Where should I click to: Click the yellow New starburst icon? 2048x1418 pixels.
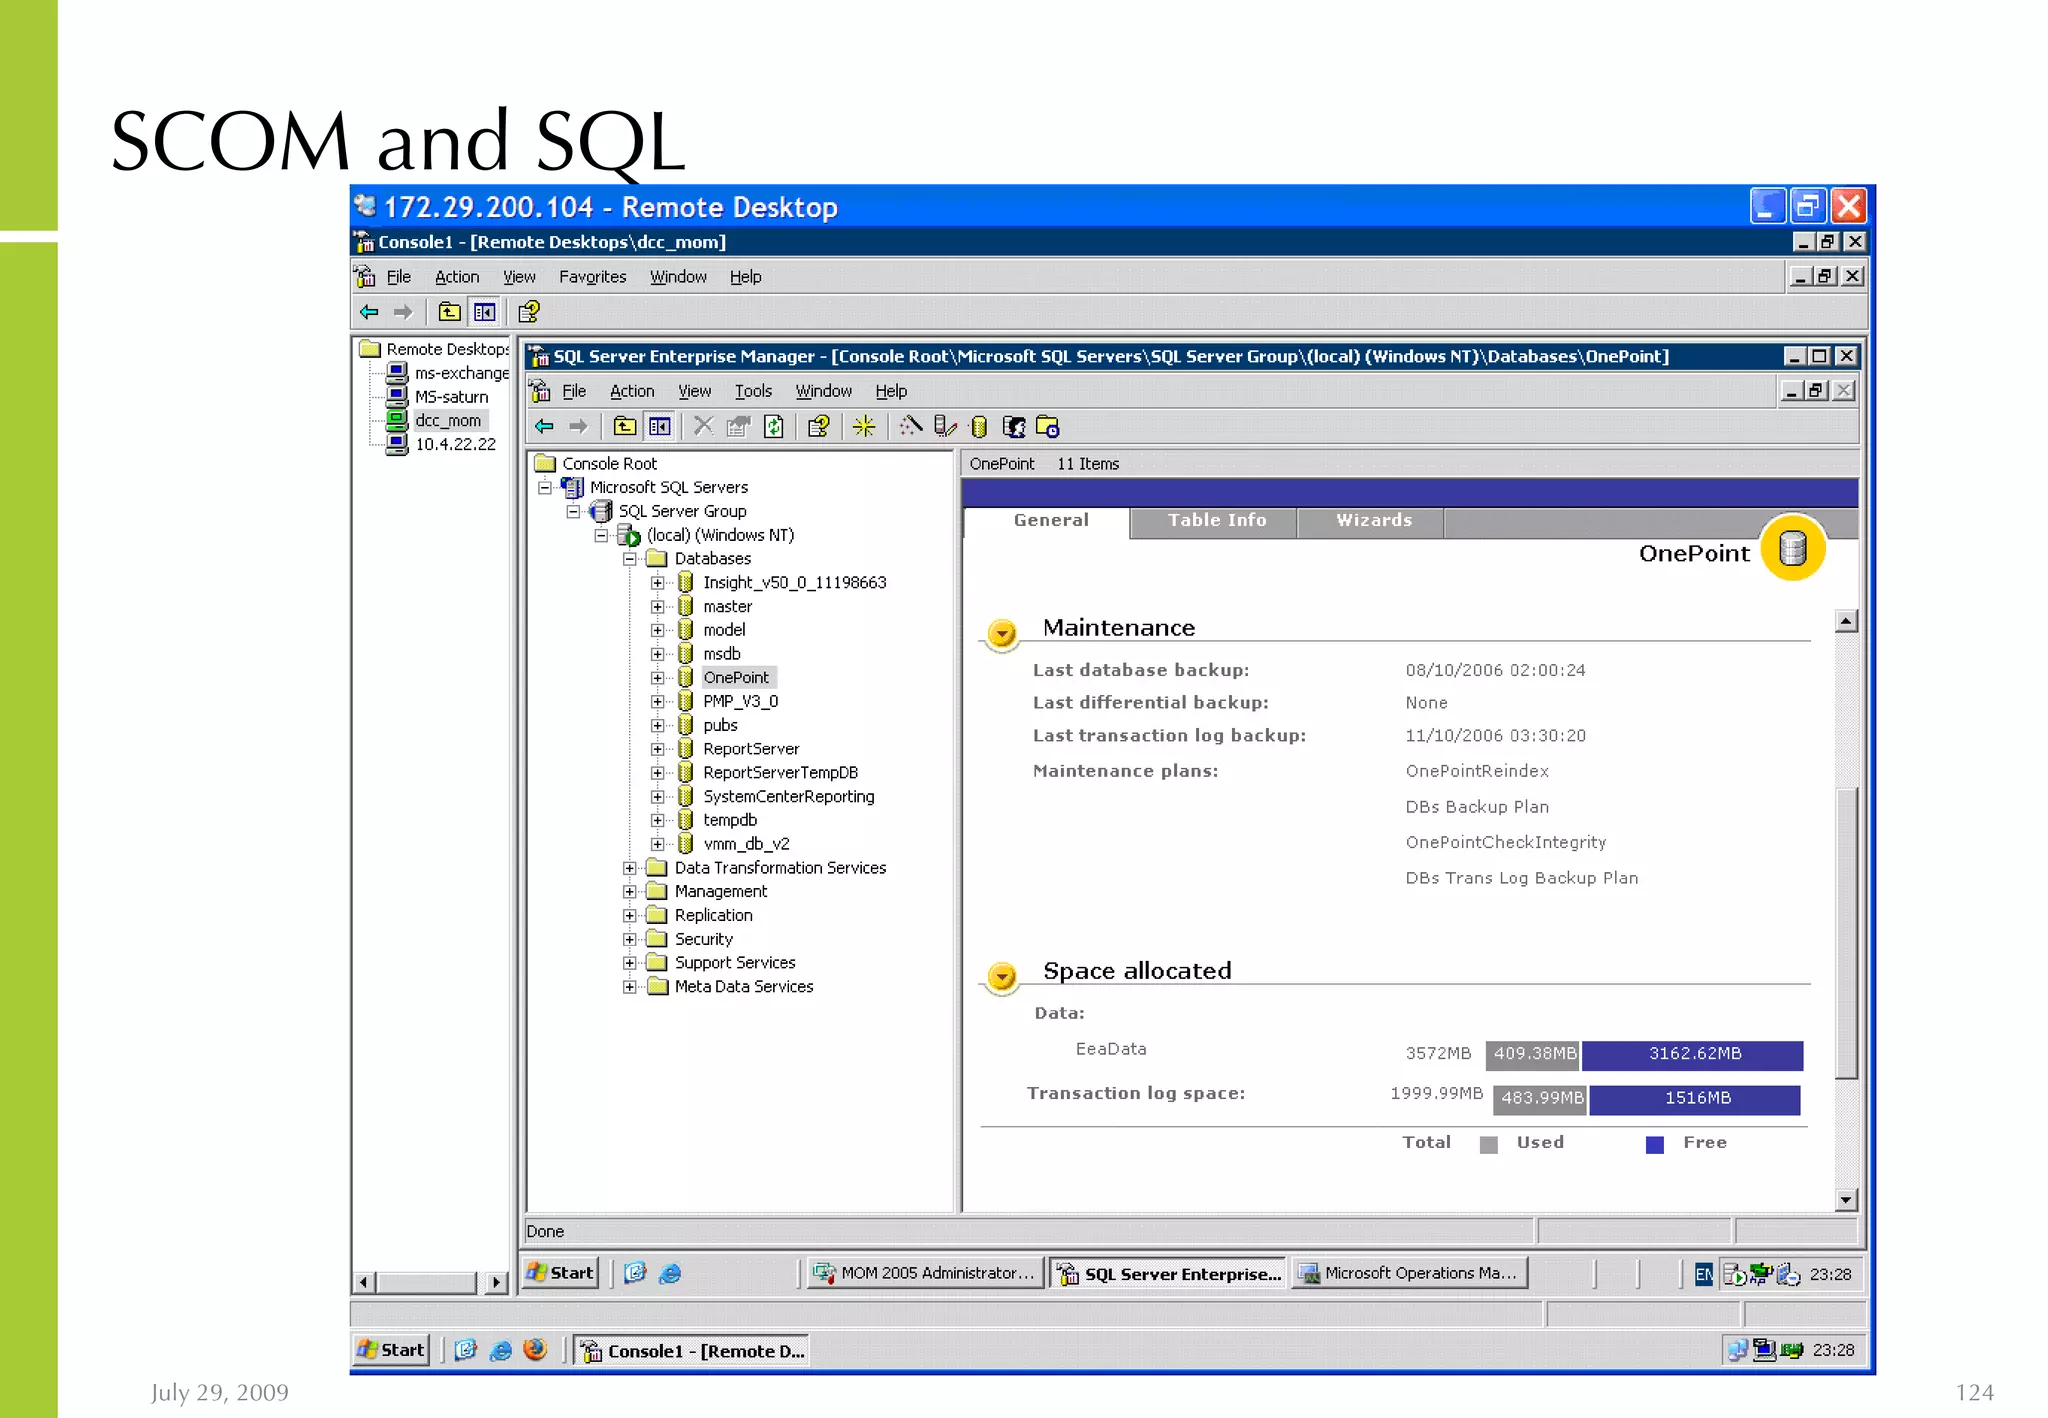[x=864, y=427]
